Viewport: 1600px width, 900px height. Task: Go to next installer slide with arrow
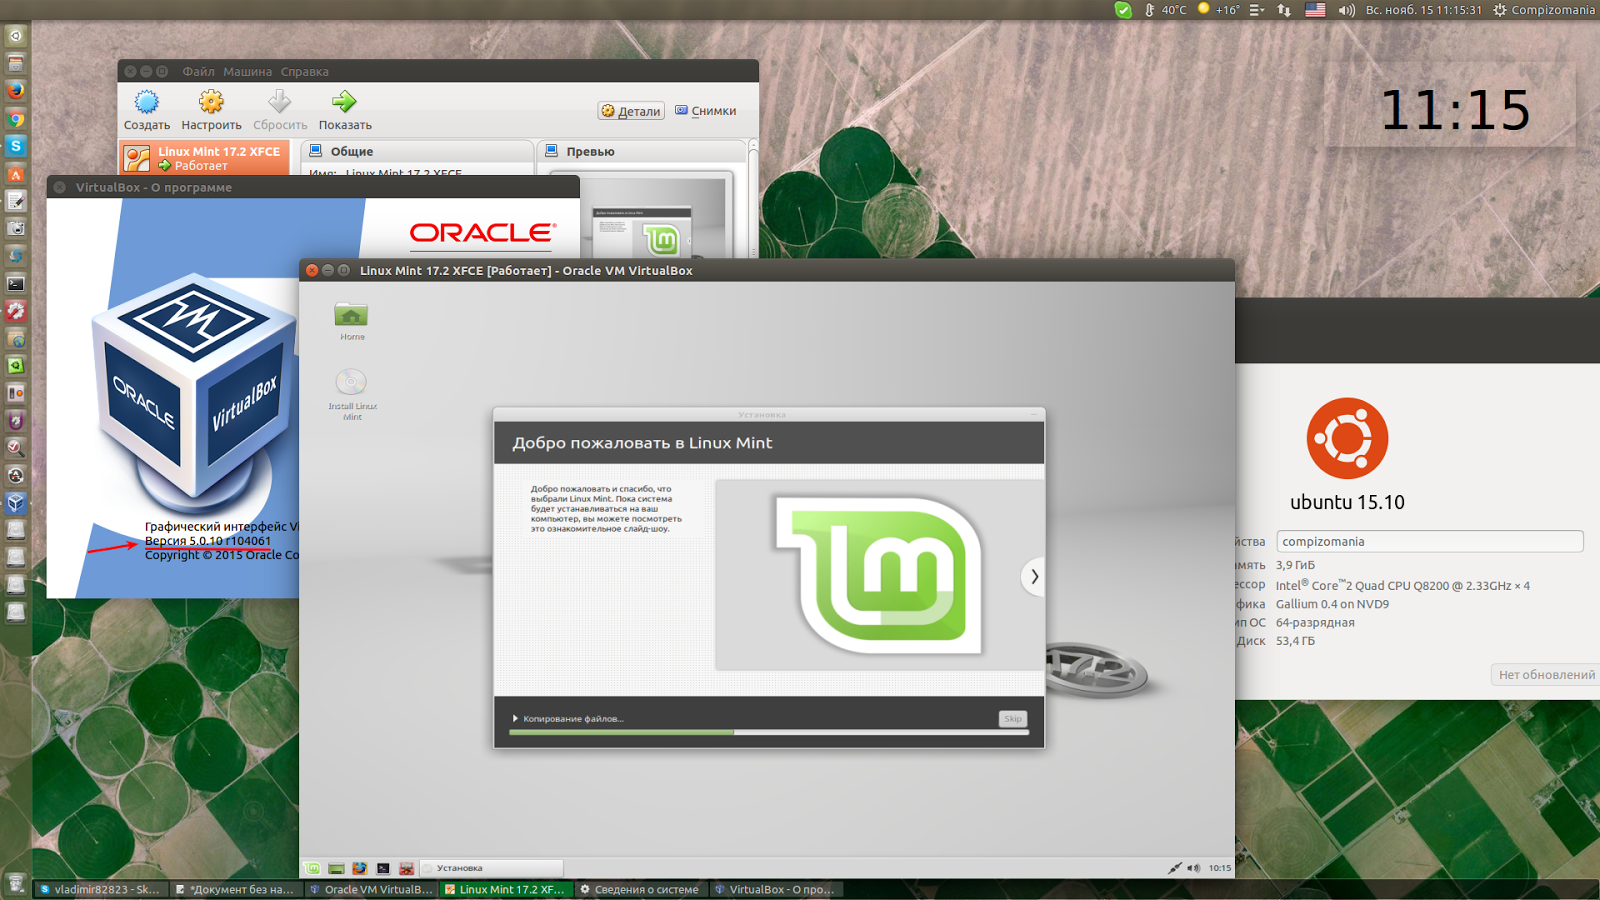pyautogui.click(x=1034, y=576)
